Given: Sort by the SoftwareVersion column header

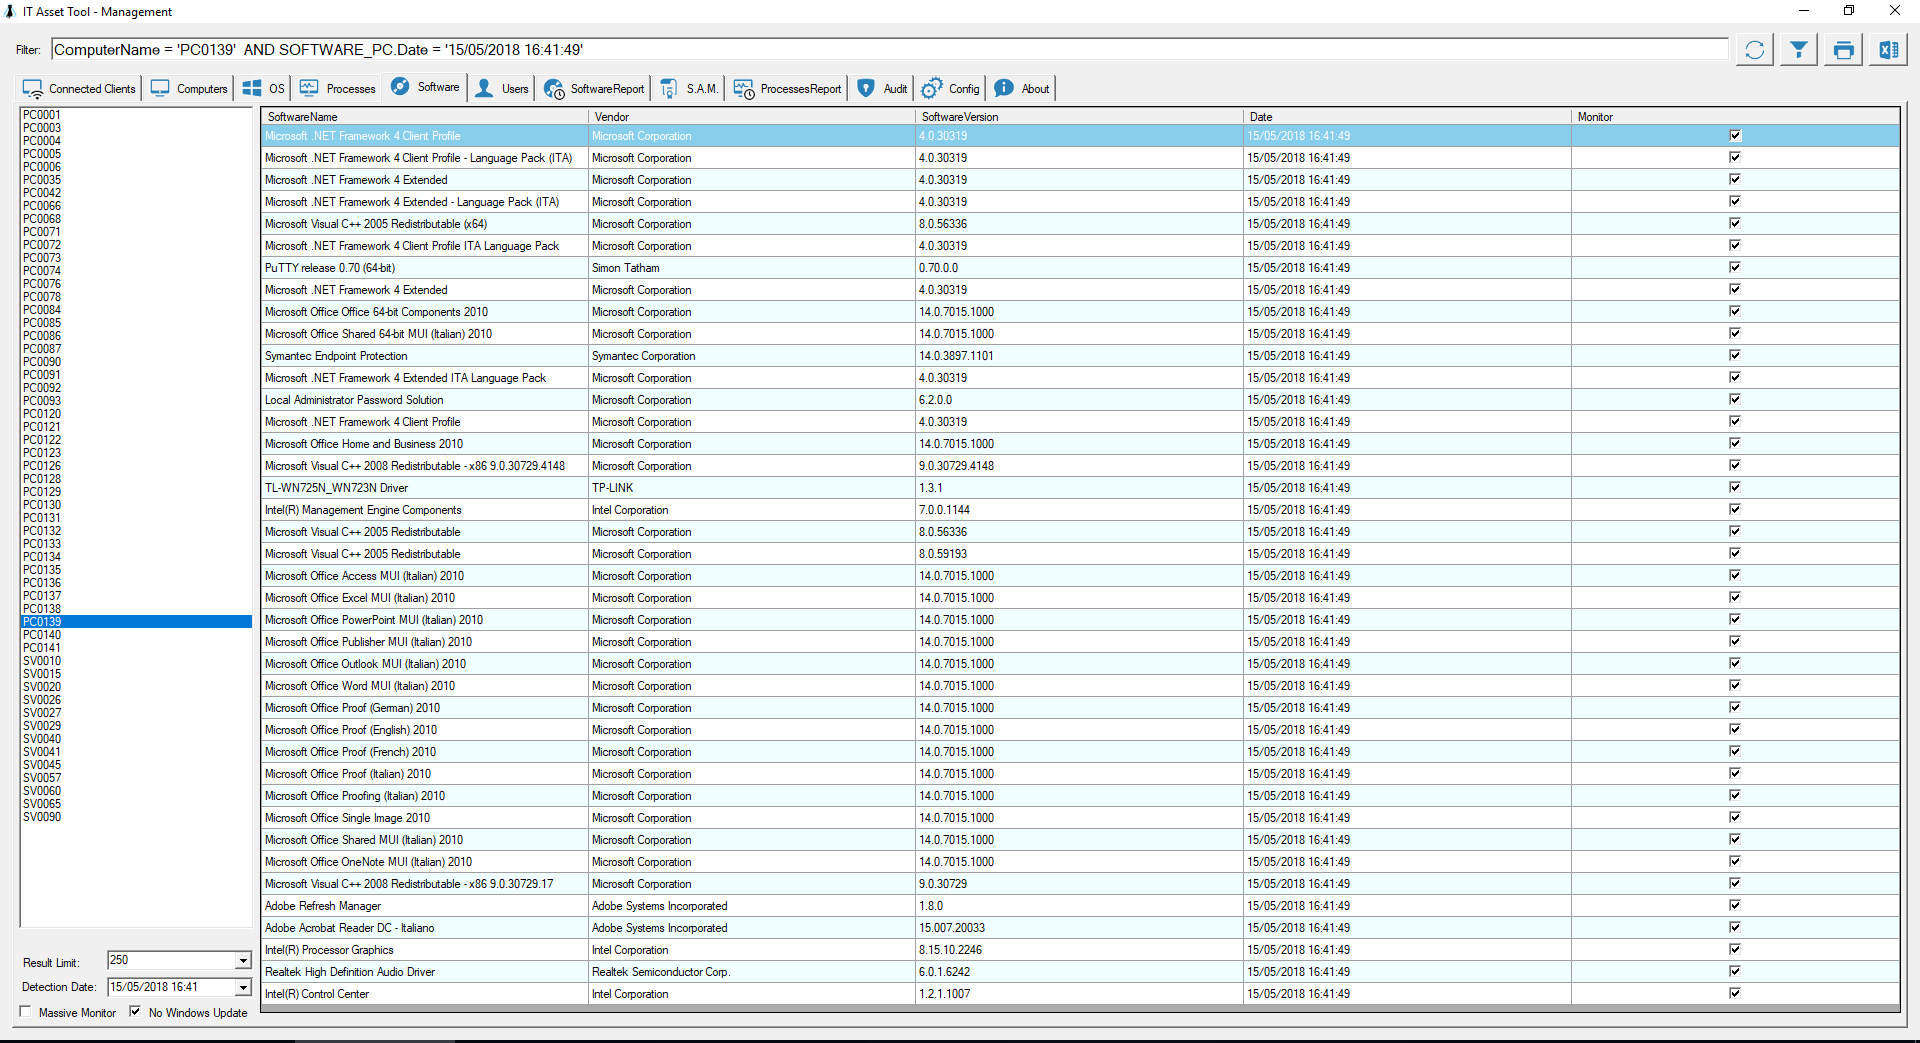Looking at the screenshot, I should [1079, 117].
